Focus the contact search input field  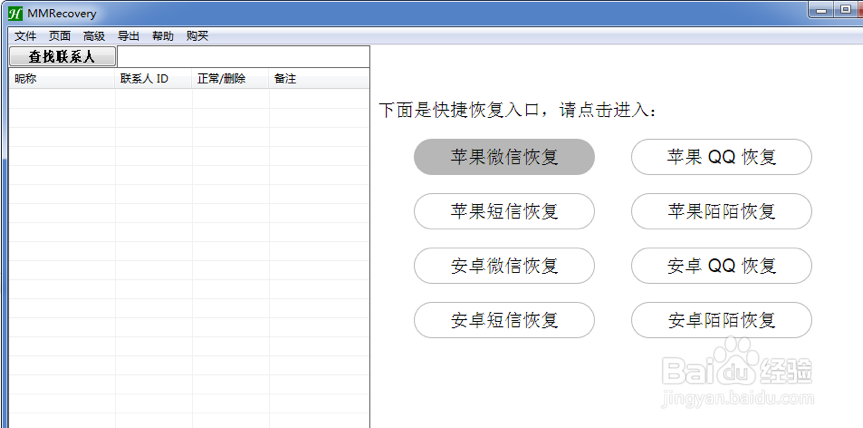tap(243, 56)
